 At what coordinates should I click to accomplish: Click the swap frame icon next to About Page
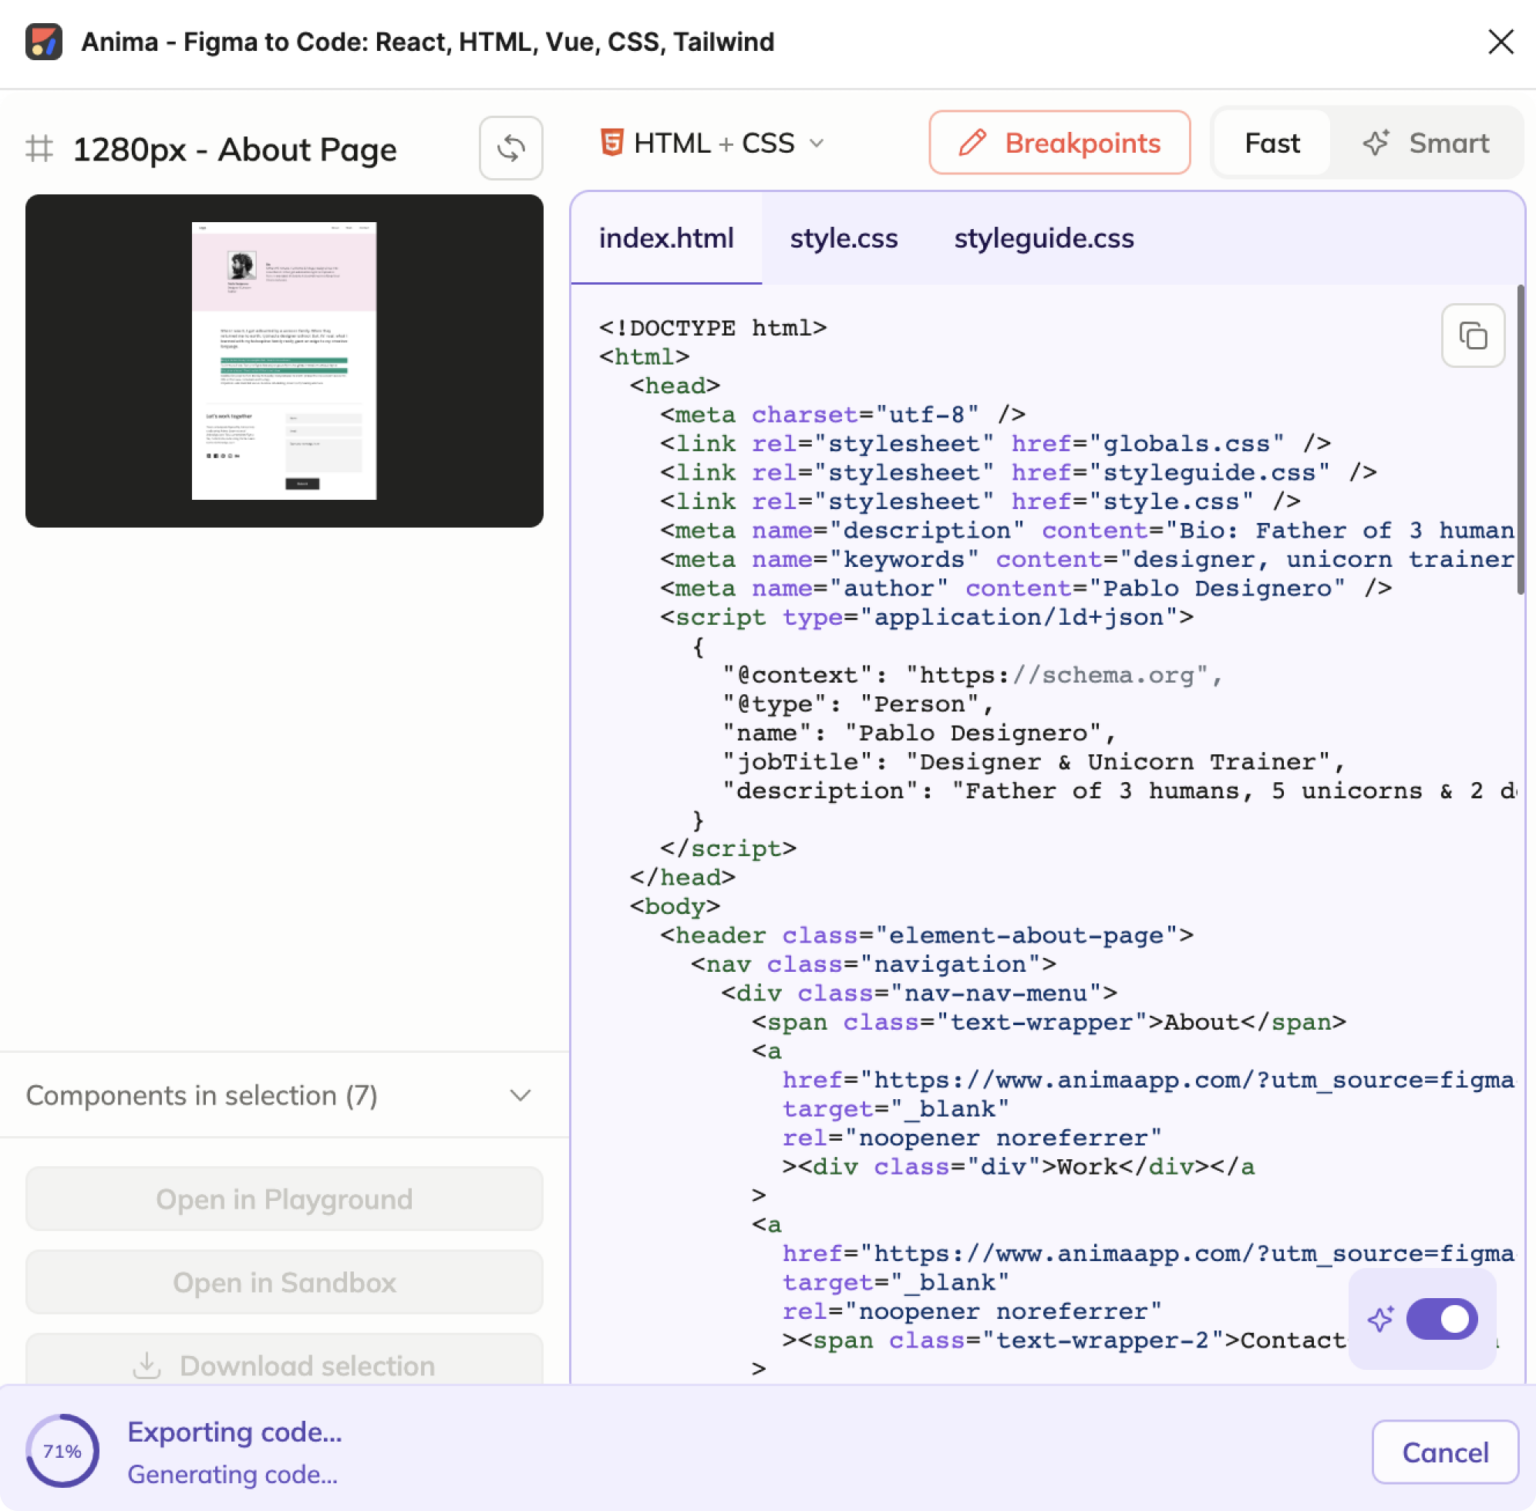tap(511, 148)
